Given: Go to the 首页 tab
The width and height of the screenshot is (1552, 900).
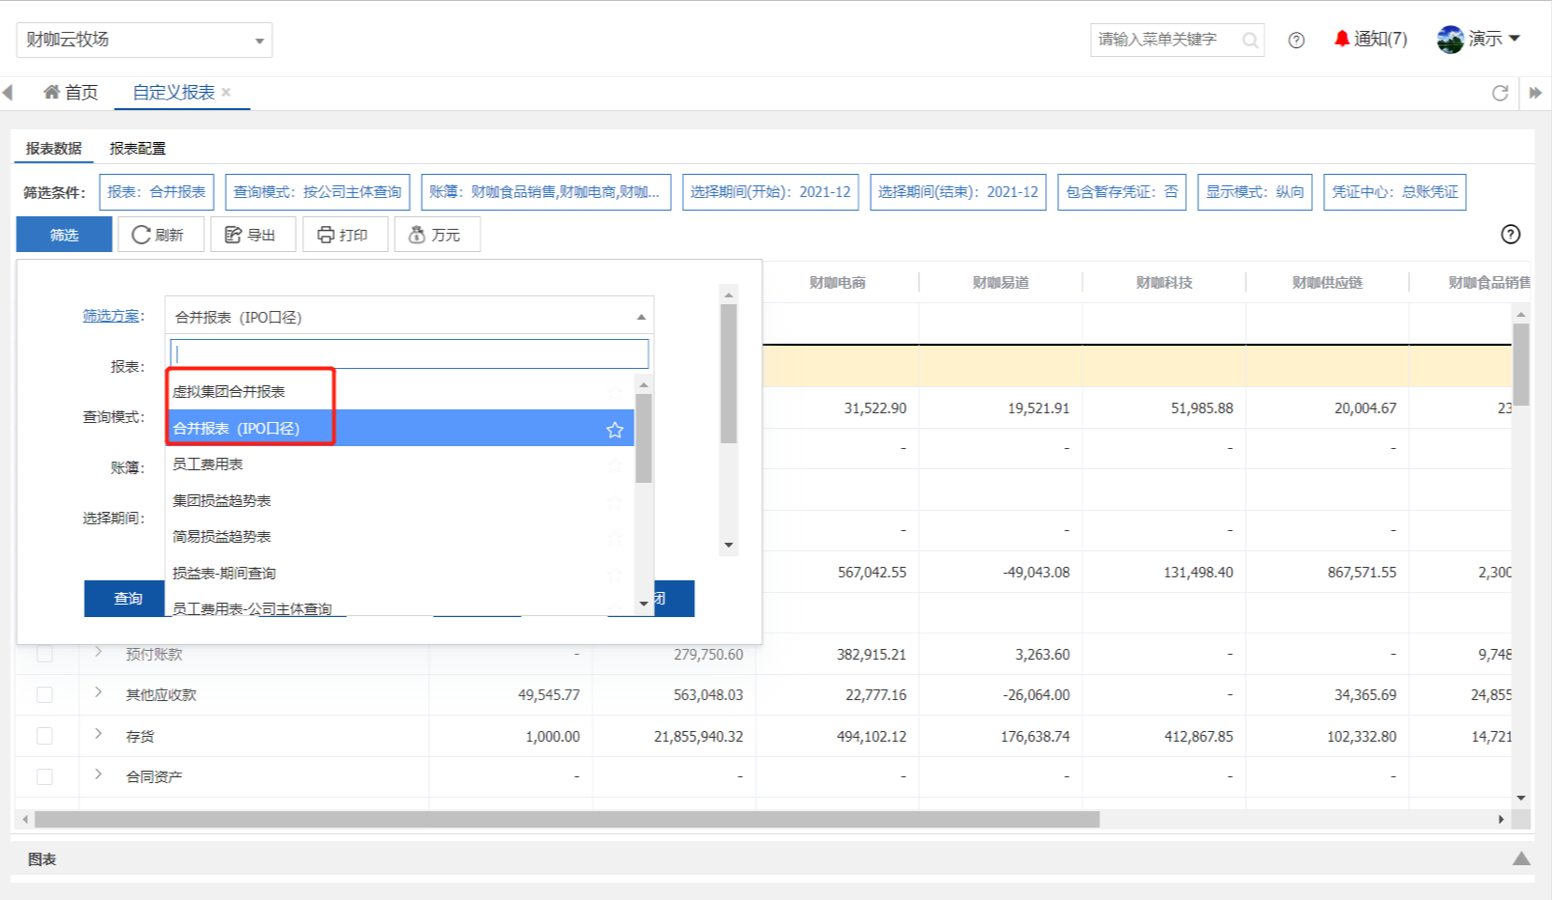Looking at the screenshot, I should pyautogui.click(x=71, y=92).
